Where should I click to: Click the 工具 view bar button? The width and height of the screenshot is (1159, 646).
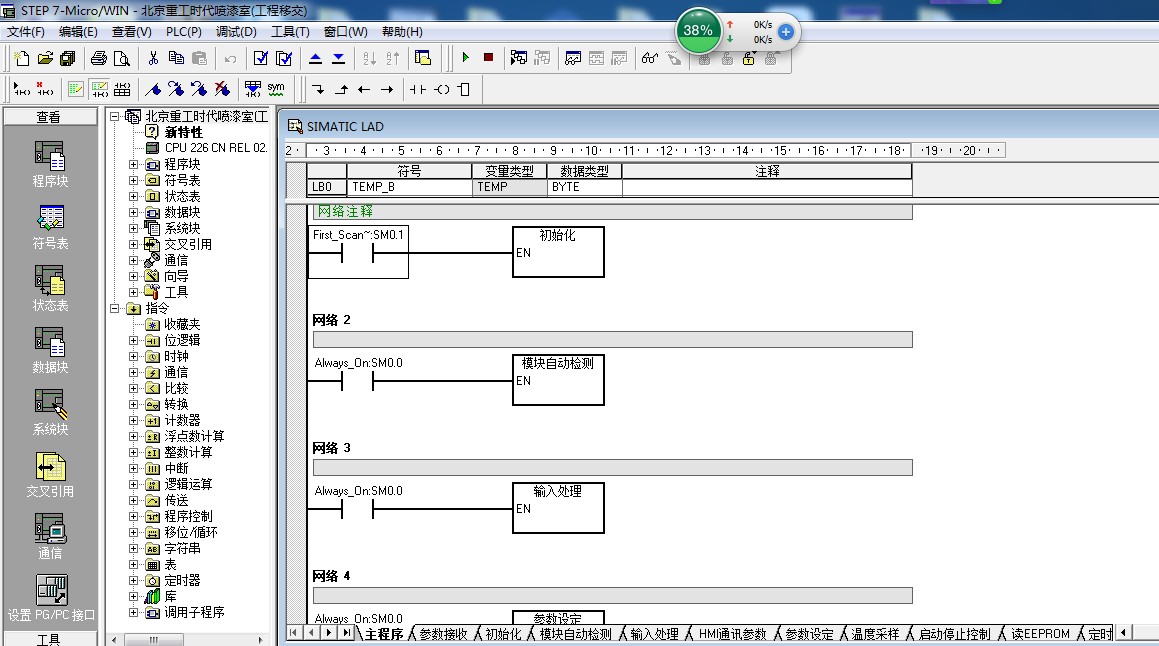tap(50, 639)
